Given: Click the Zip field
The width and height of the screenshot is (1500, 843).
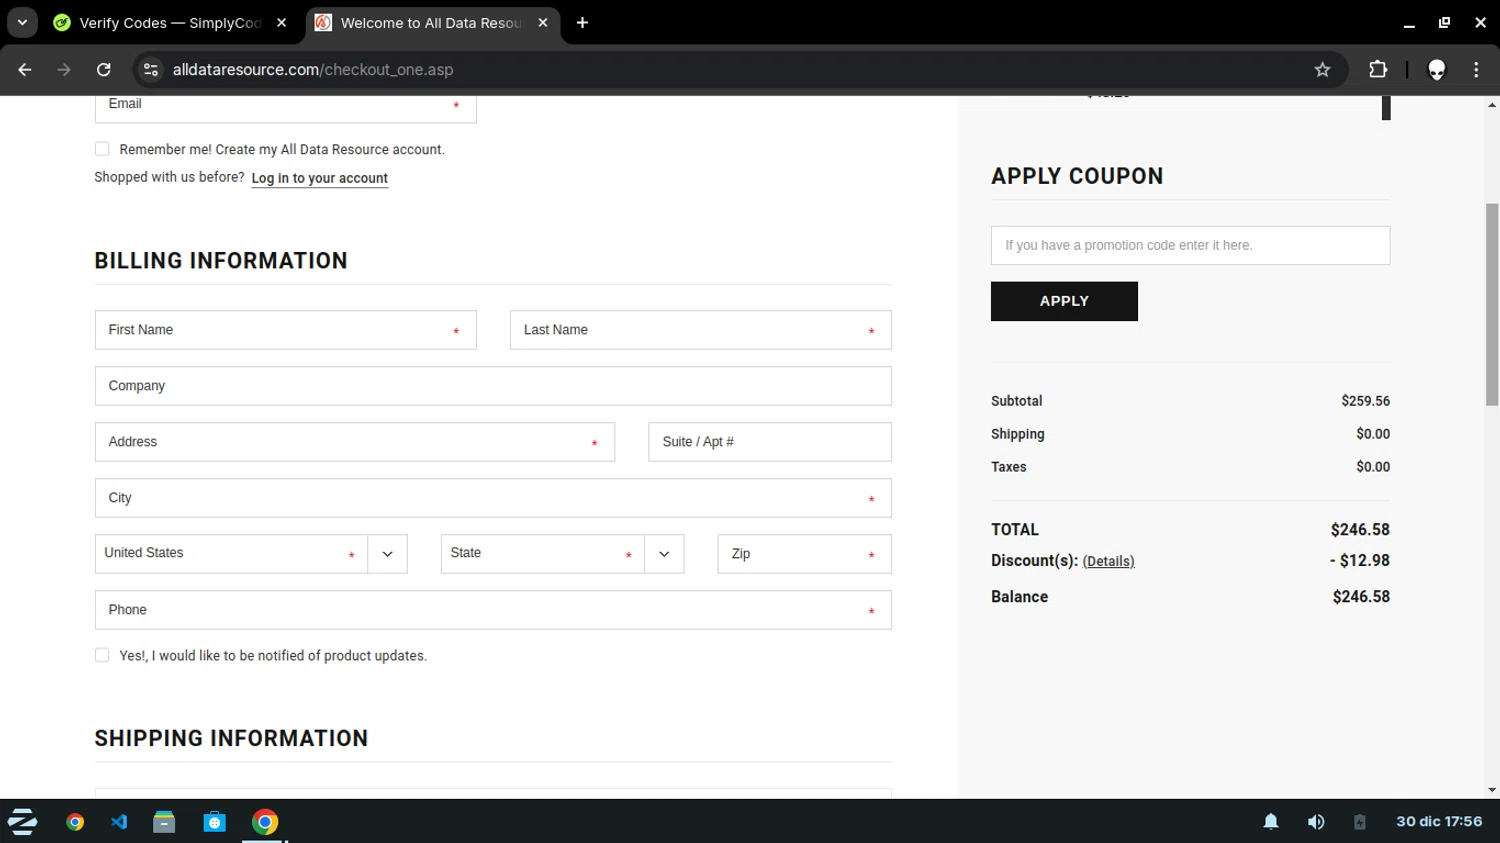Looking at the screenshot, I should coord(804,554).
